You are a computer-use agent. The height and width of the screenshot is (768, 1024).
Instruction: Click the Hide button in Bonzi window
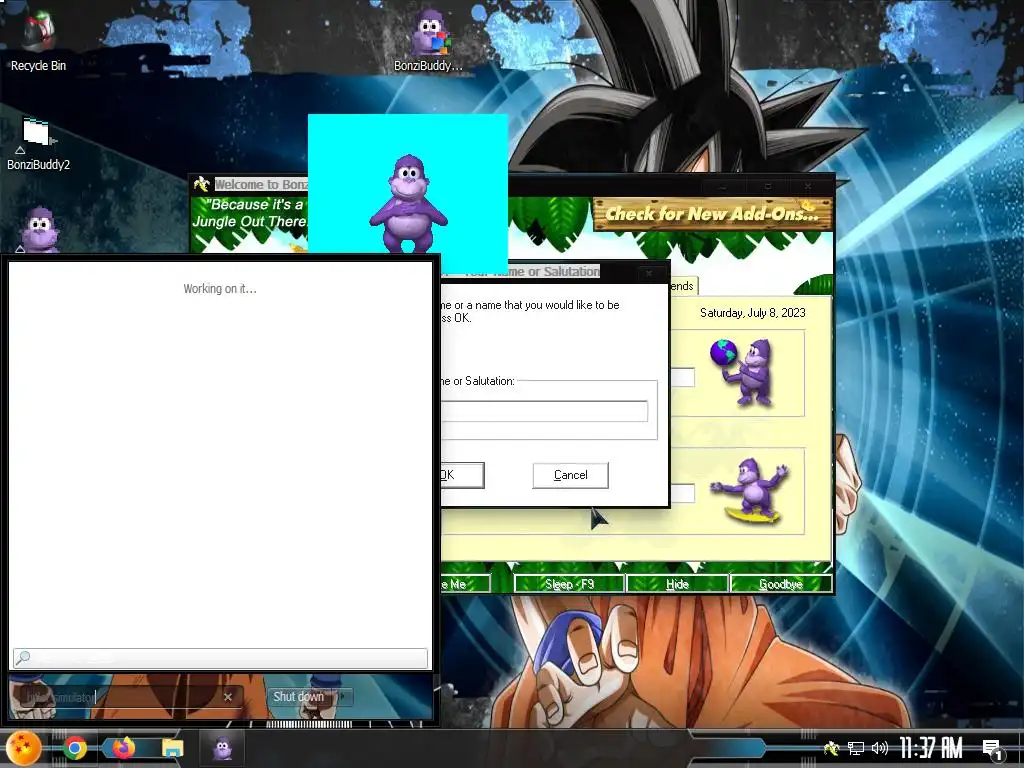click(x=677, y=584)
